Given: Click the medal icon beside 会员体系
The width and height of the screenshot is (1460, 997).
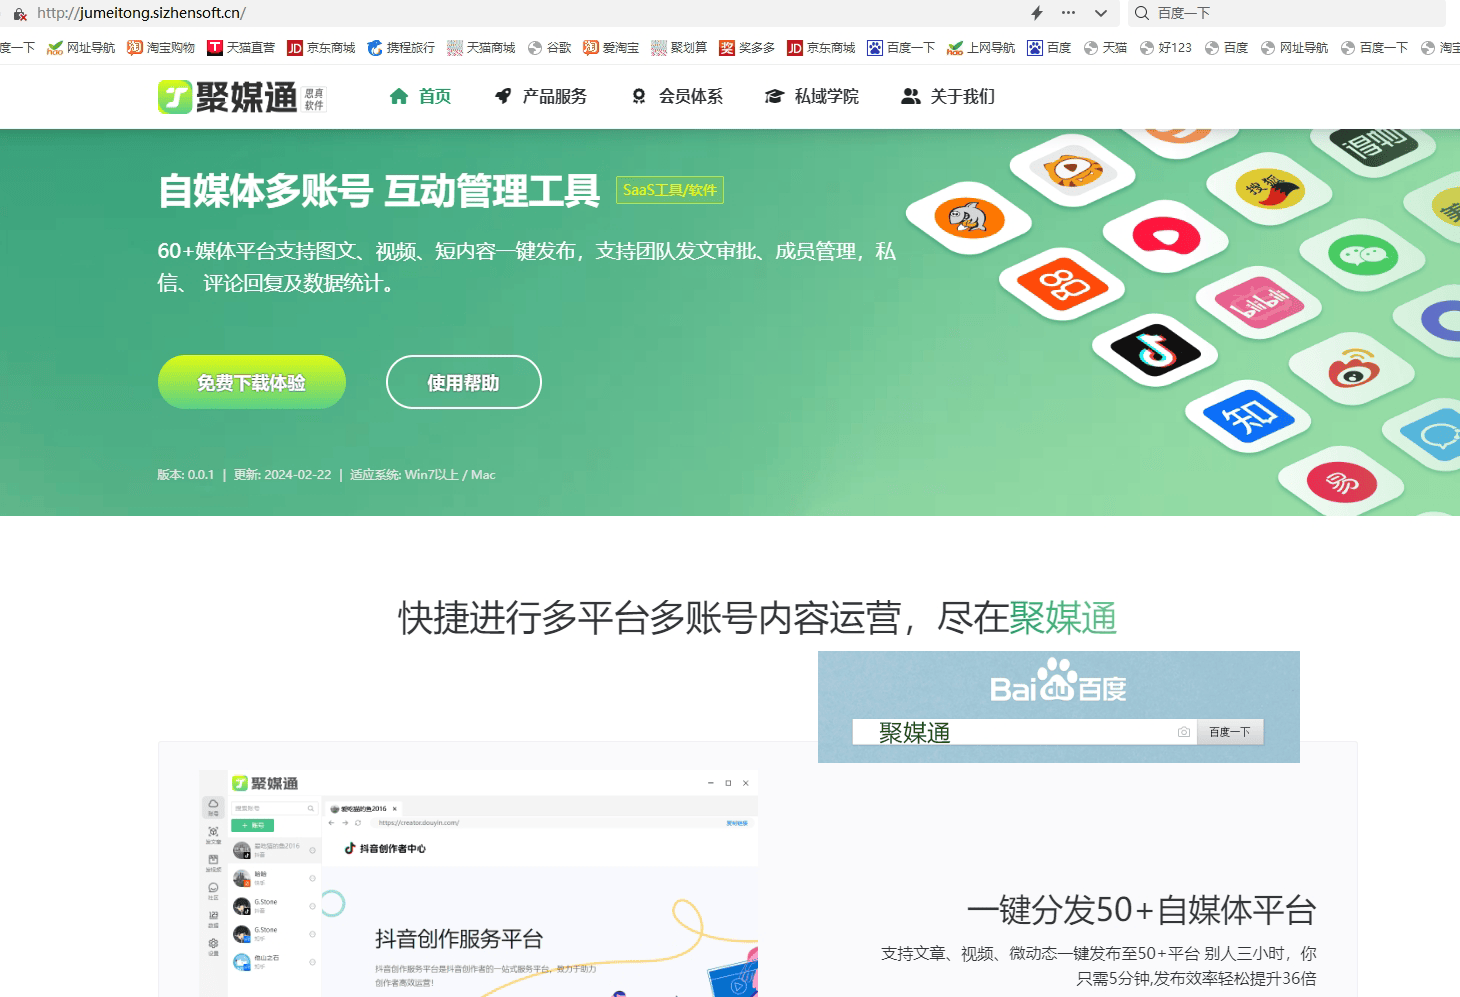Looking at the screenshot, I should pyautogui.click(x=639, y=96).
